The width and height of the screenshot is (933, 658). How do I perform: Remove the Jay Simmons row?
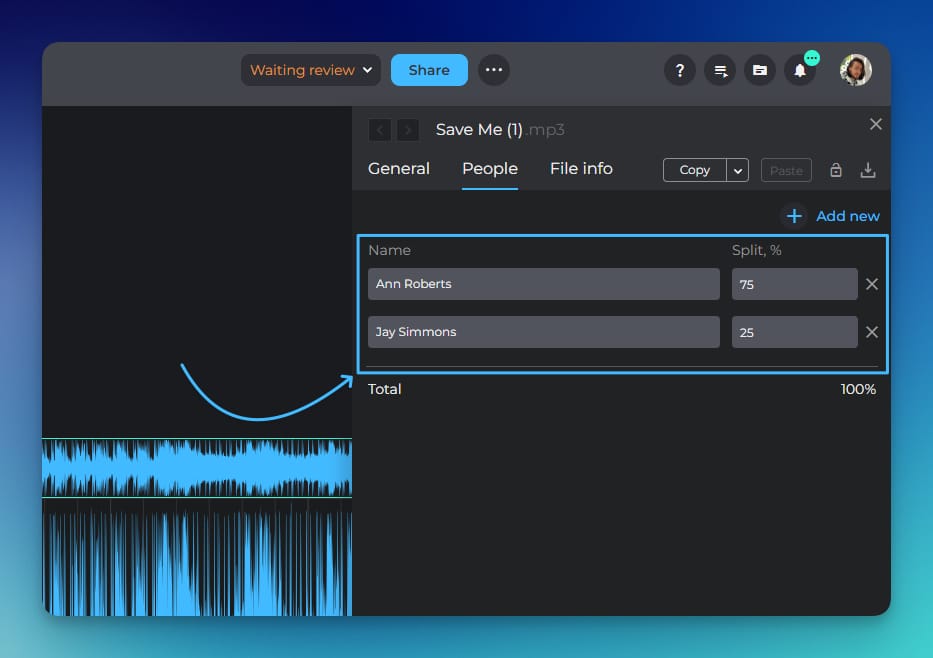pyautogui.click(x=872, y=332)
